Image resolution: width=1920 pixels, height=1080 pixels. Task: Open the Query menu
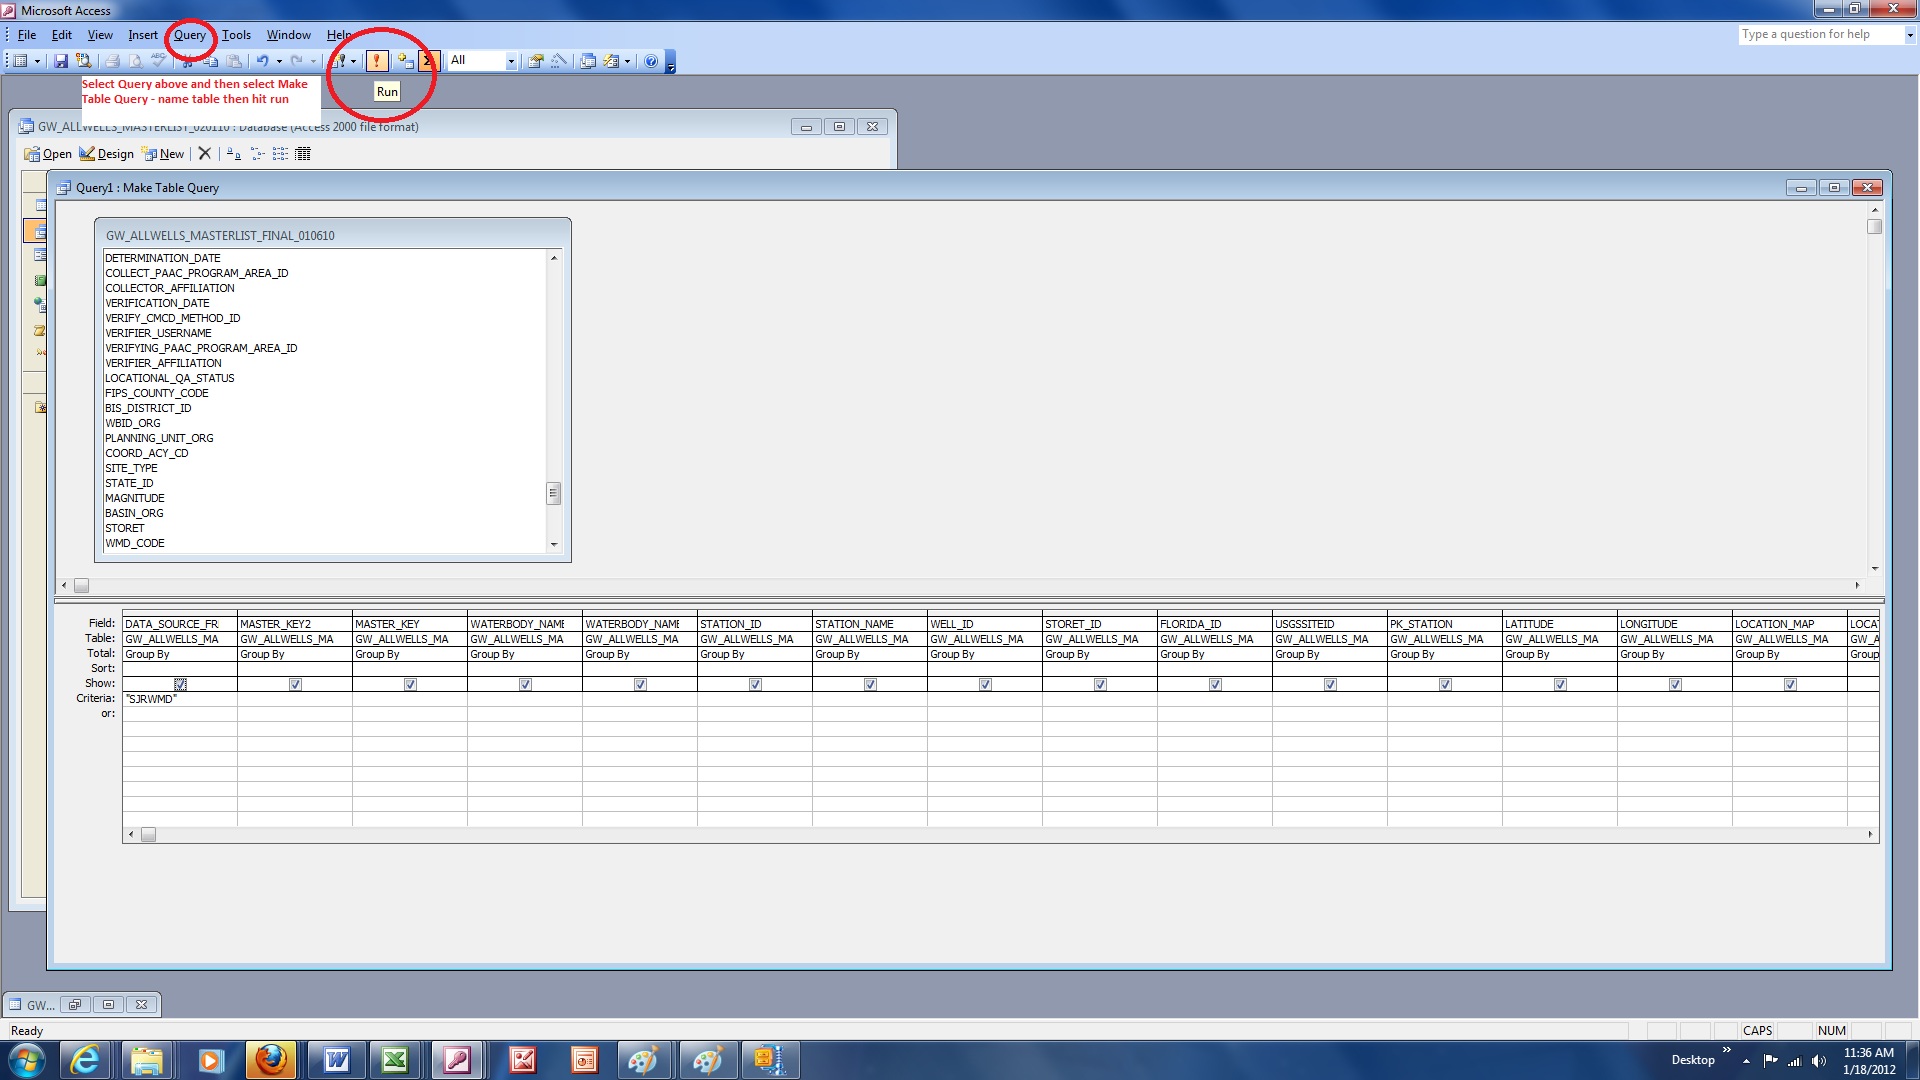click(x=189, y=35)
